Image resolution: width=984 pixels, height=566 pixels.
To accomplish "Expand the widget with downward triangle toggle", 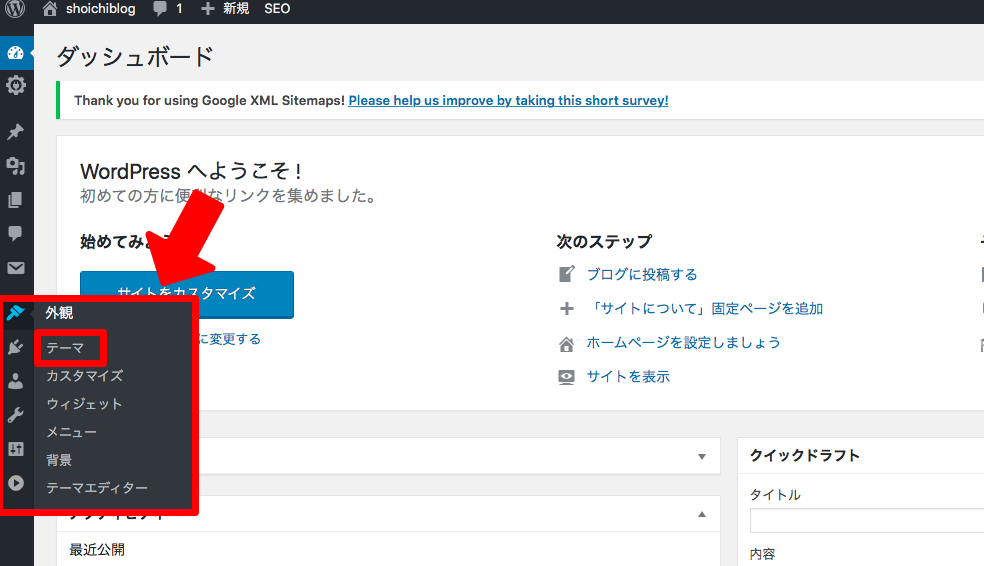I will pyautogui.click(x=702, y=456).
